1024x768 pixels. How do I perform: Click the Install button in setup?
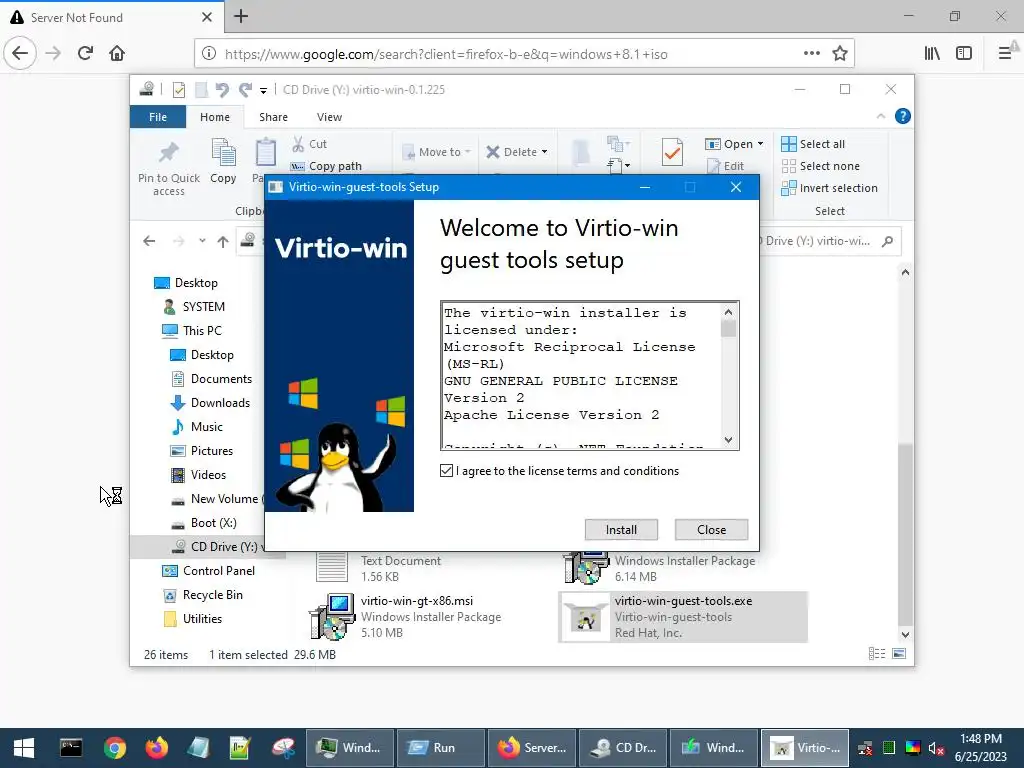[x=621, y=530]
